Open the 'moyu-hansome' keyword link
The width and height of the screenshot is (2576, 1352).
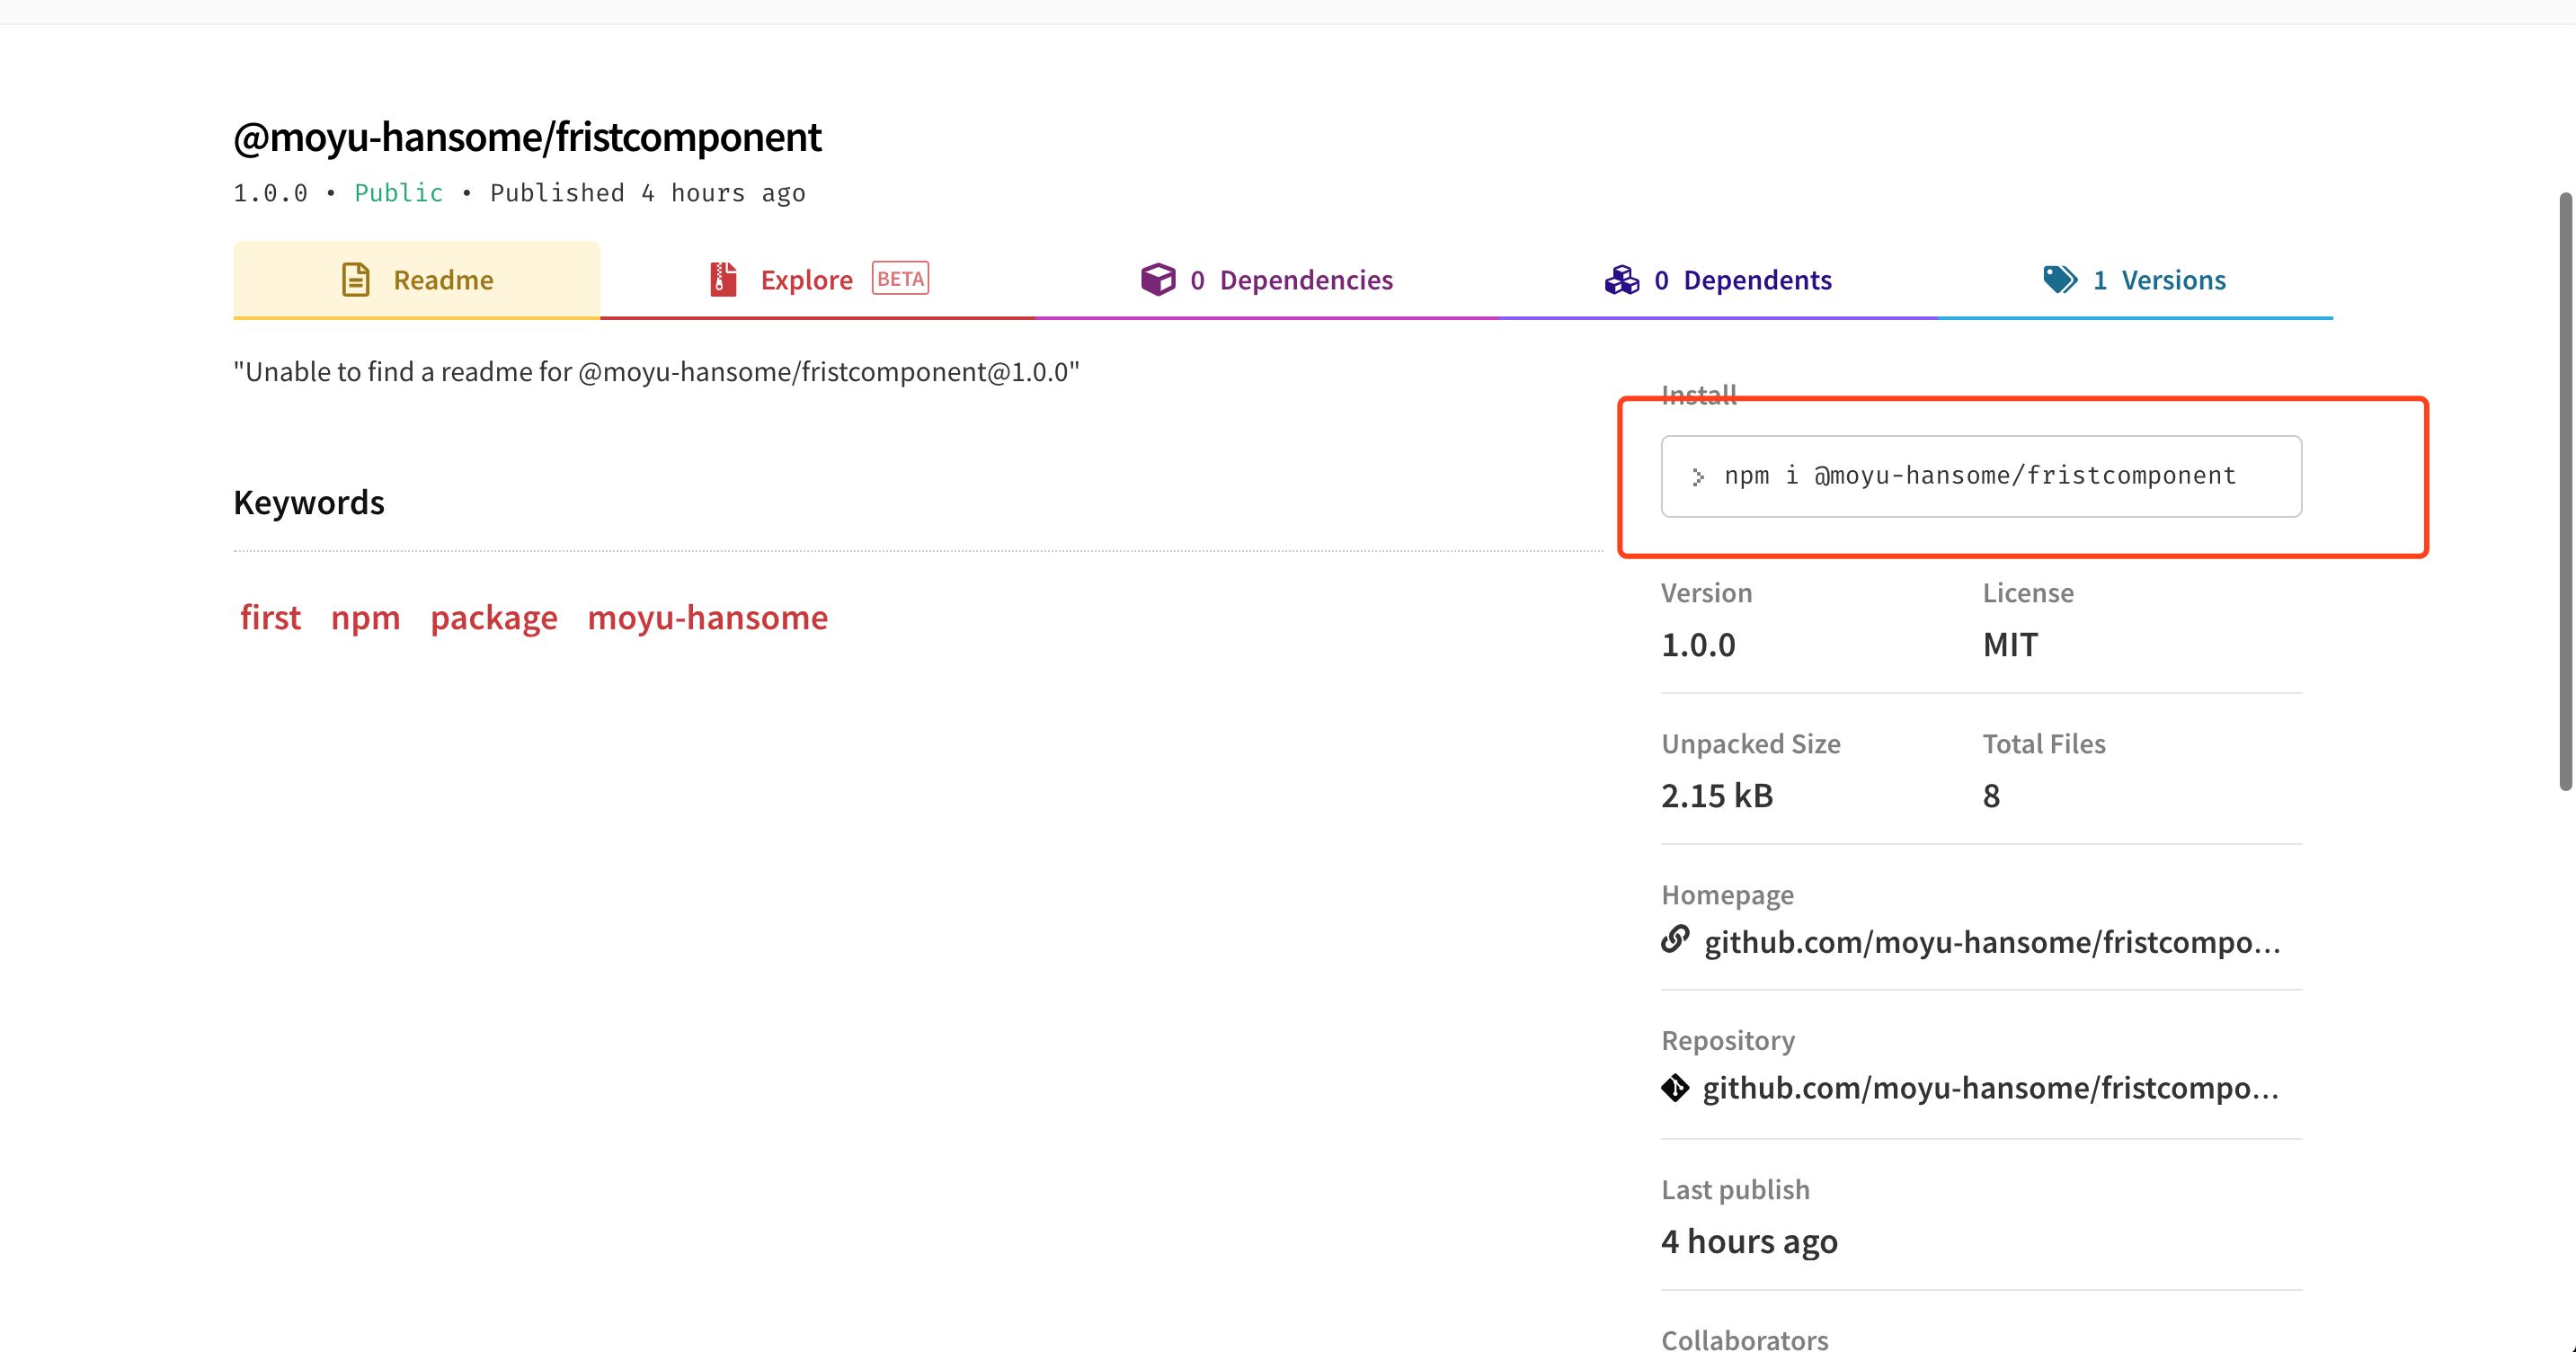[x=707, y=618]
